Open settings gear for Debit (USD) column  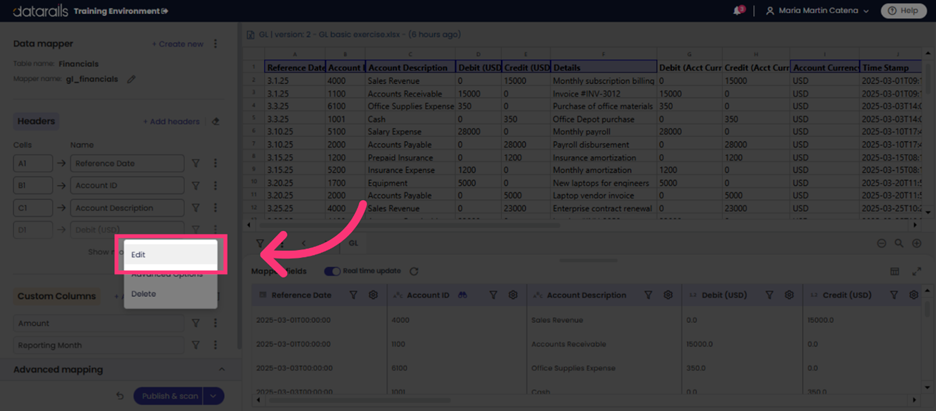click(x=789, y=295)
